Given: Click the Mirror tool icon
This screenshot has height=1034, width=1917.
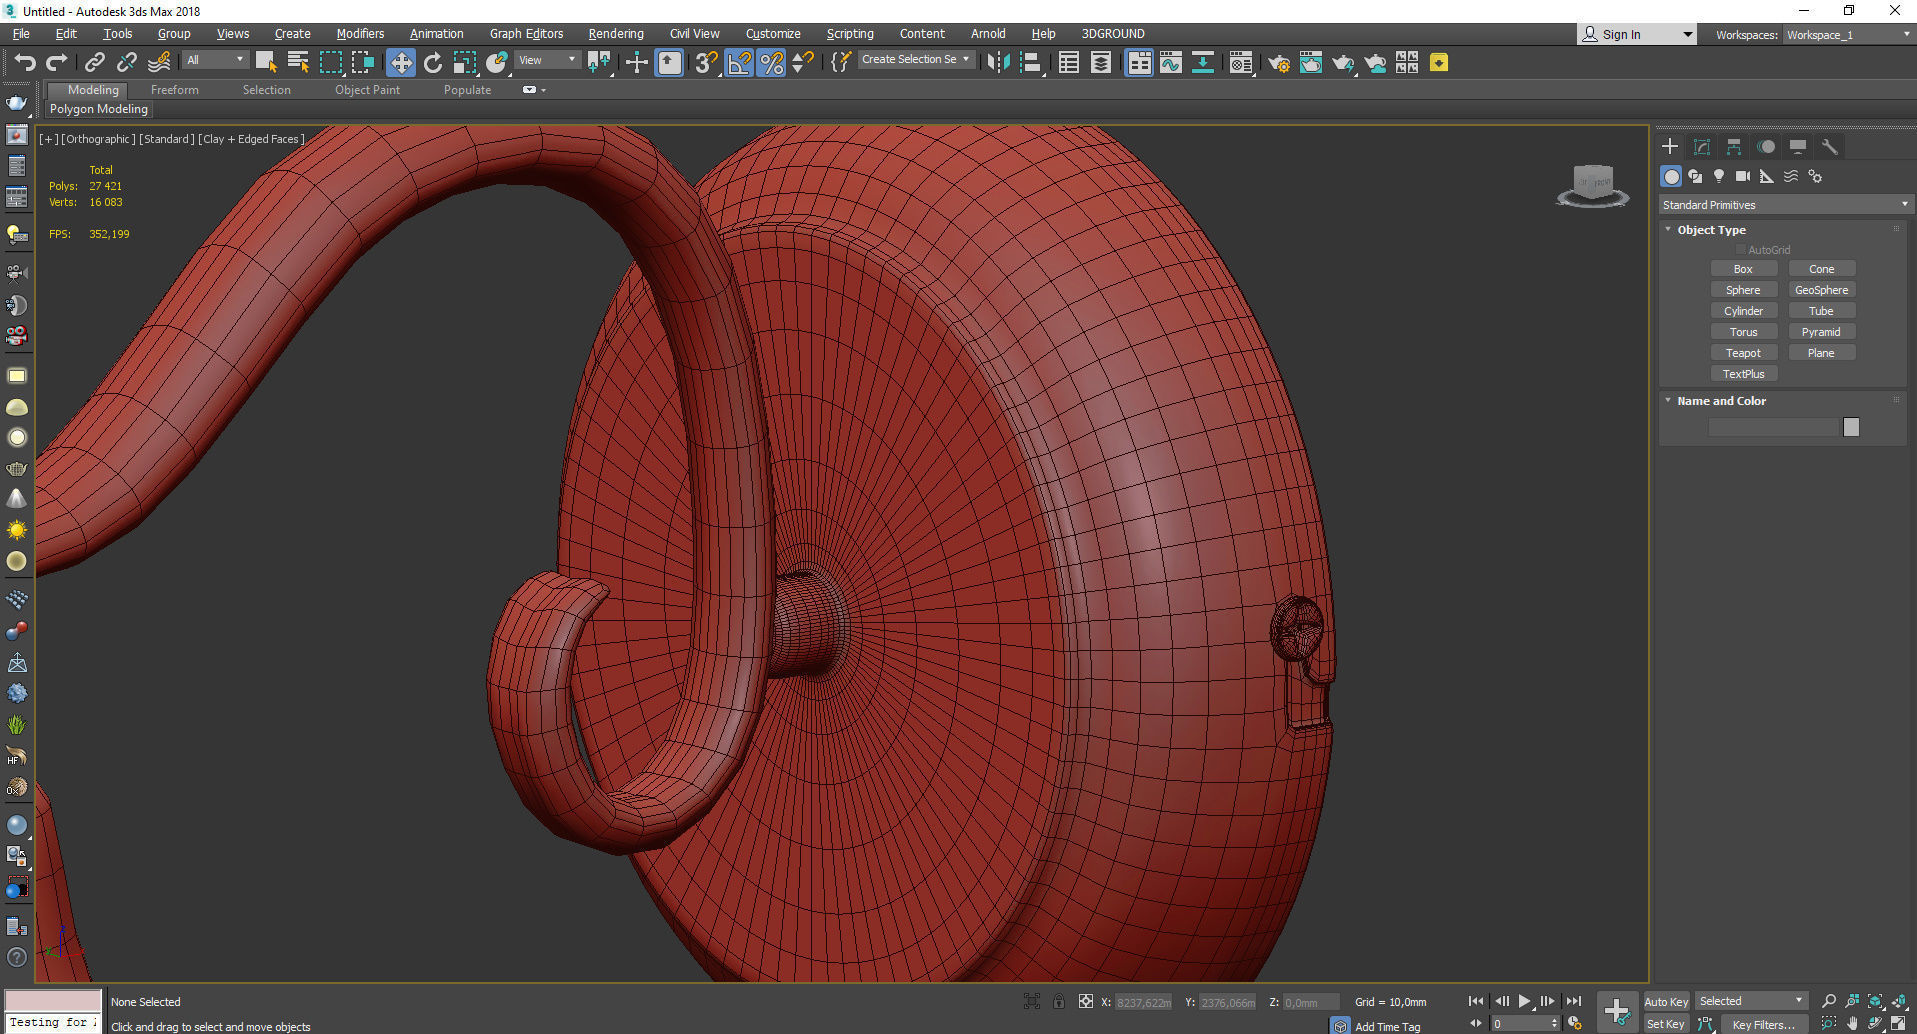Looking at the screenshot, I should tap(997, 63).
